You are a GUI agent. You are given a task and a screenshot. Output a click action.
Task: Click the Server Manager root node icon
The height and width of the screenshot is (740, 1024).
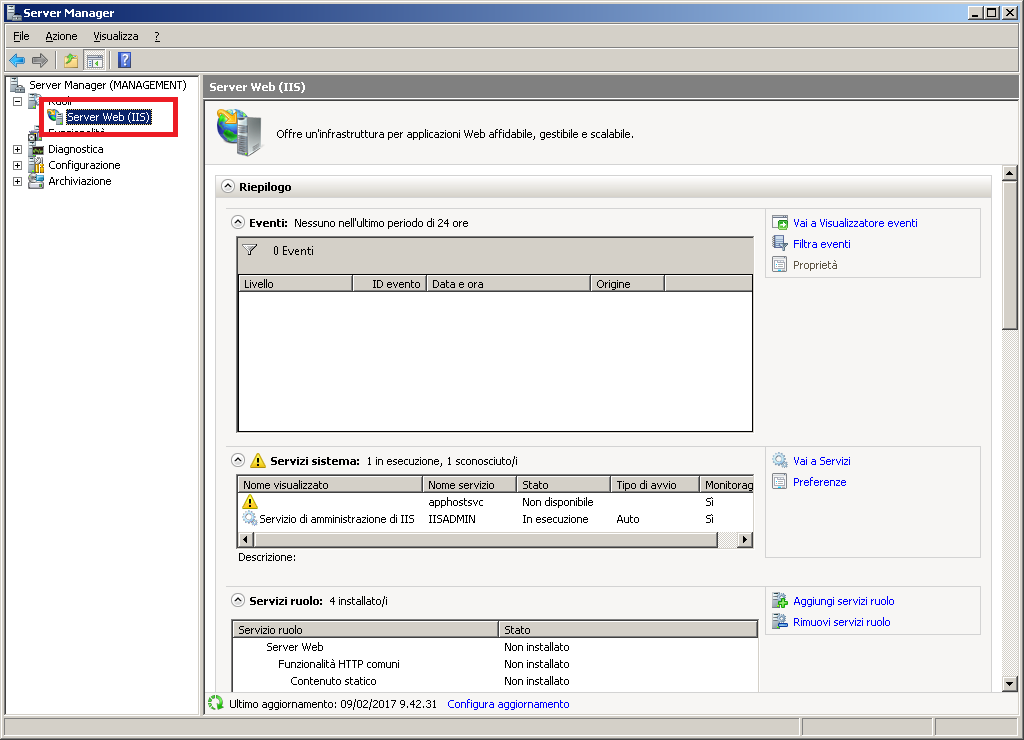click(18, 85)
